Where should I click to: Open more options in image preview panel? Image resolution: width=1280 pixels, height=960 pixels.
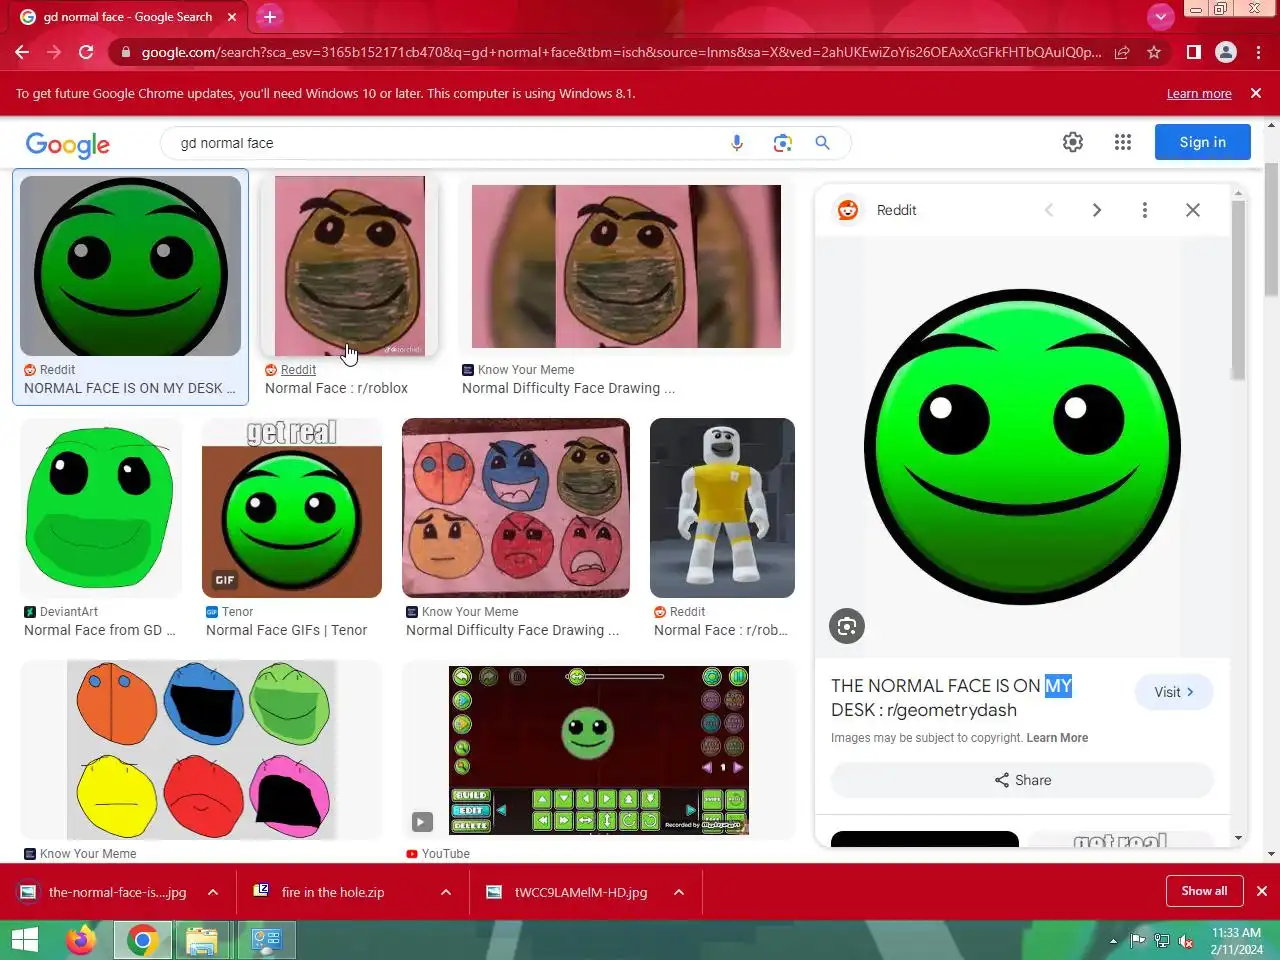[1145, 210]
